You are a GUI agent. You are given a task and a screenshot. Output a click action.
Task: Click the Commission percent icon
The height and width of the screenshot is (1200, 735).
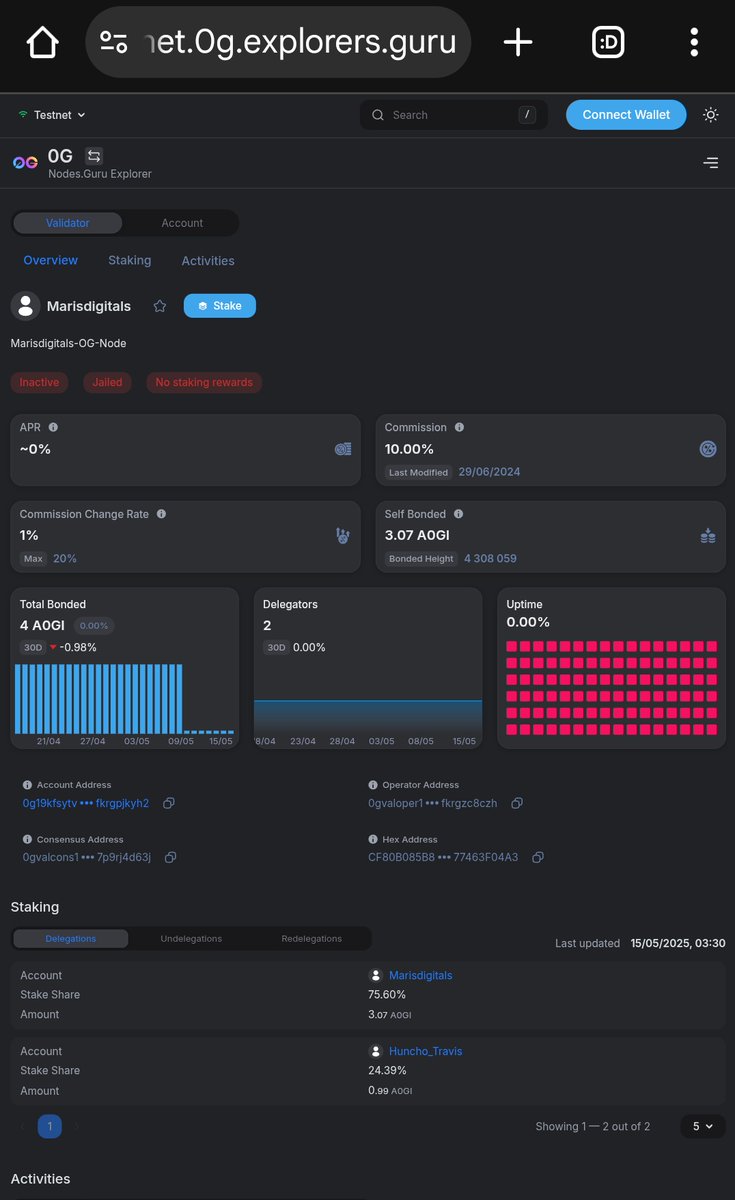click(708, 449)
